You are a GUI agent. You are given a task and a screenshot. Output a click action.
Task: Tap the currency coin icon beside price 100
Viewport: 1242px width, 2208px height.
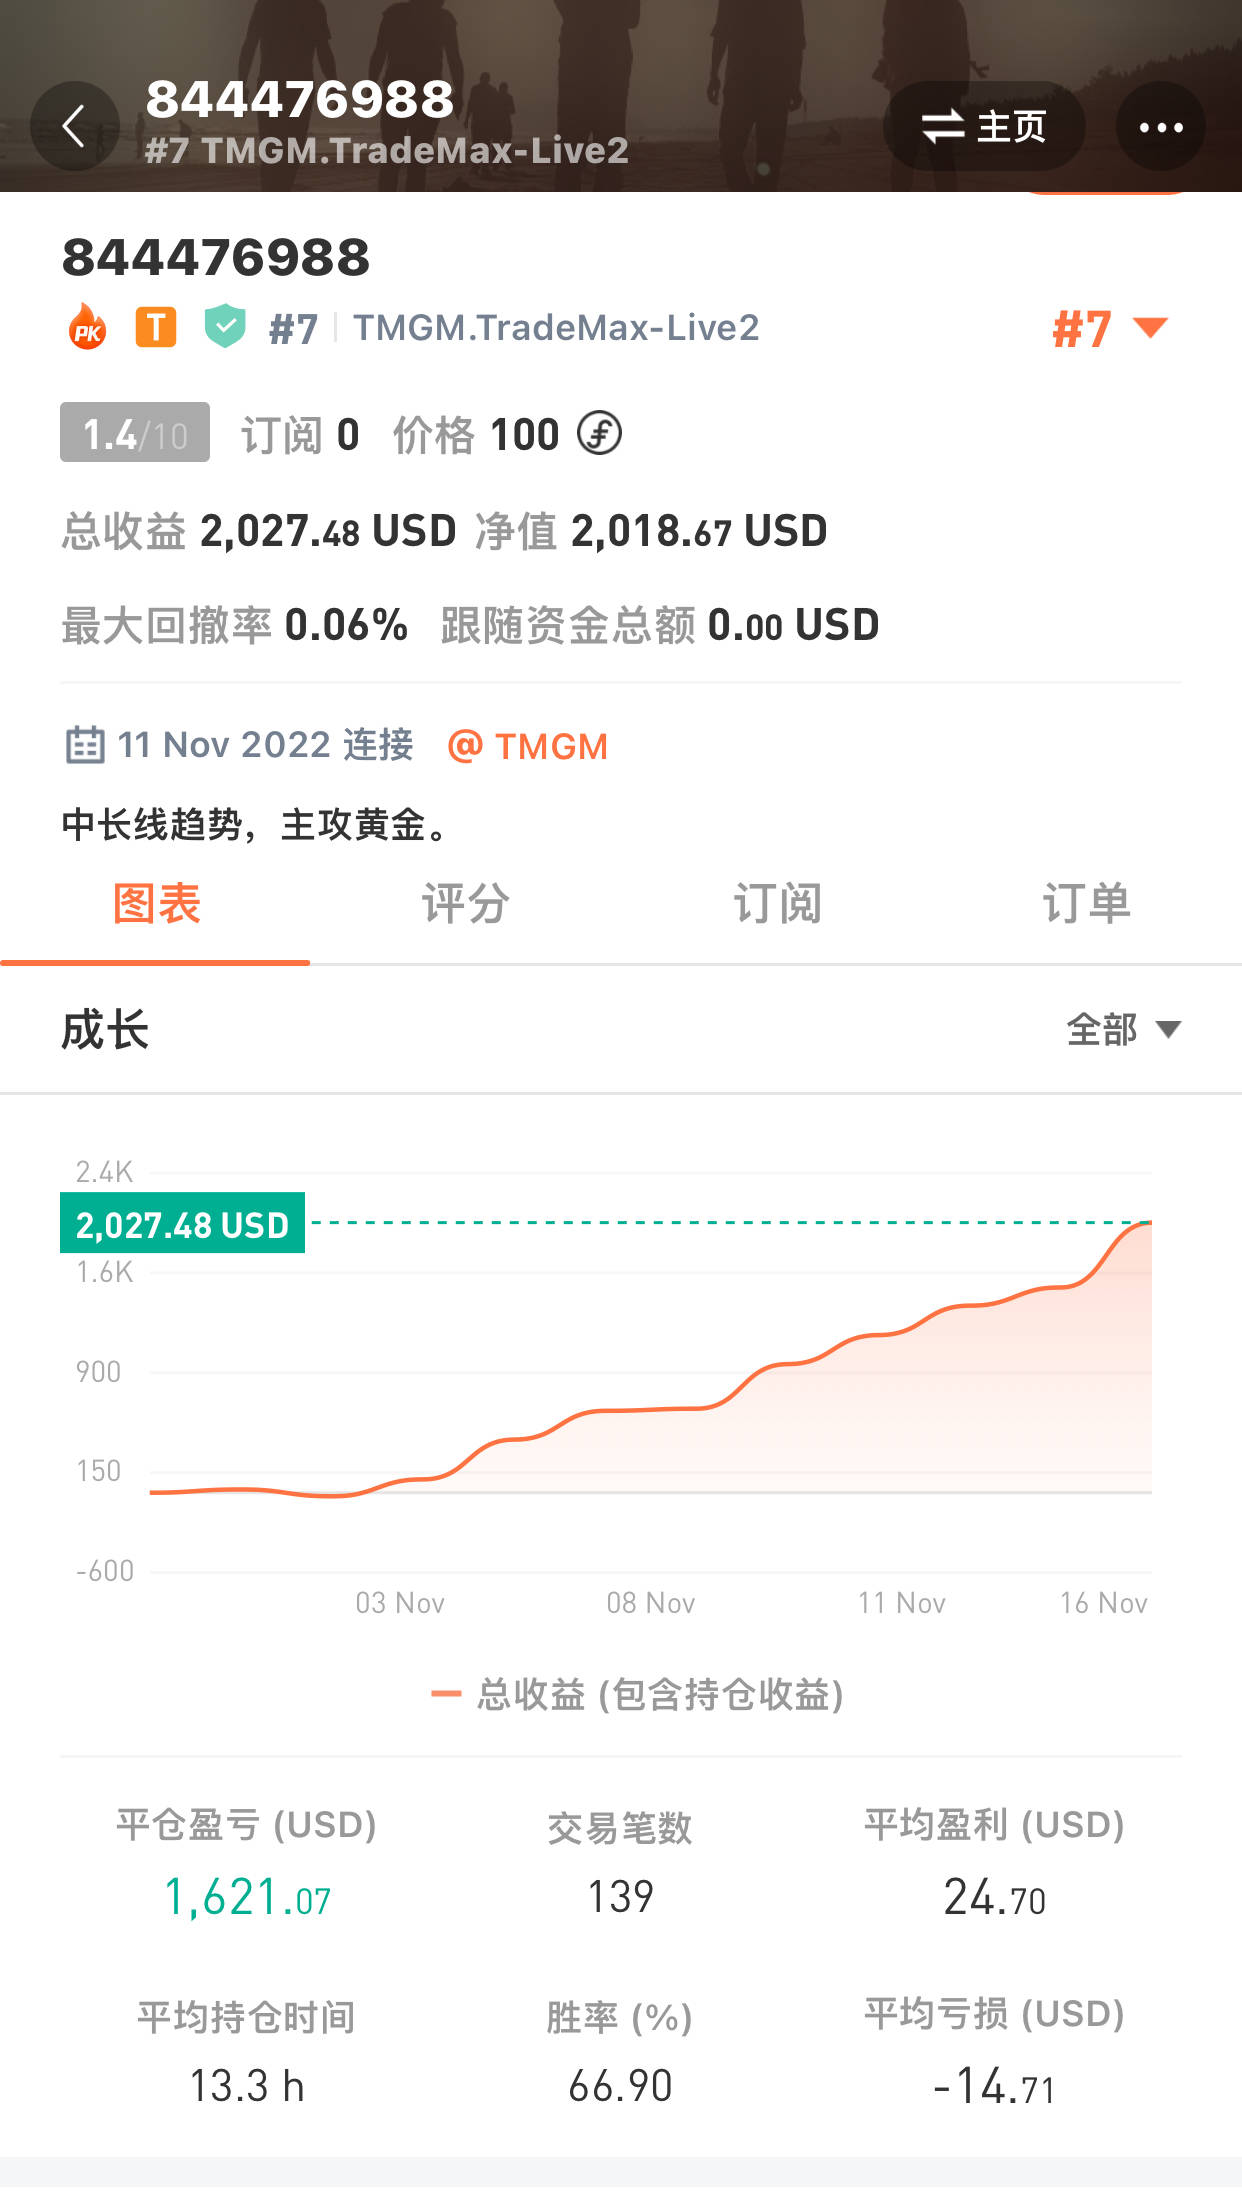coord(600,434)
